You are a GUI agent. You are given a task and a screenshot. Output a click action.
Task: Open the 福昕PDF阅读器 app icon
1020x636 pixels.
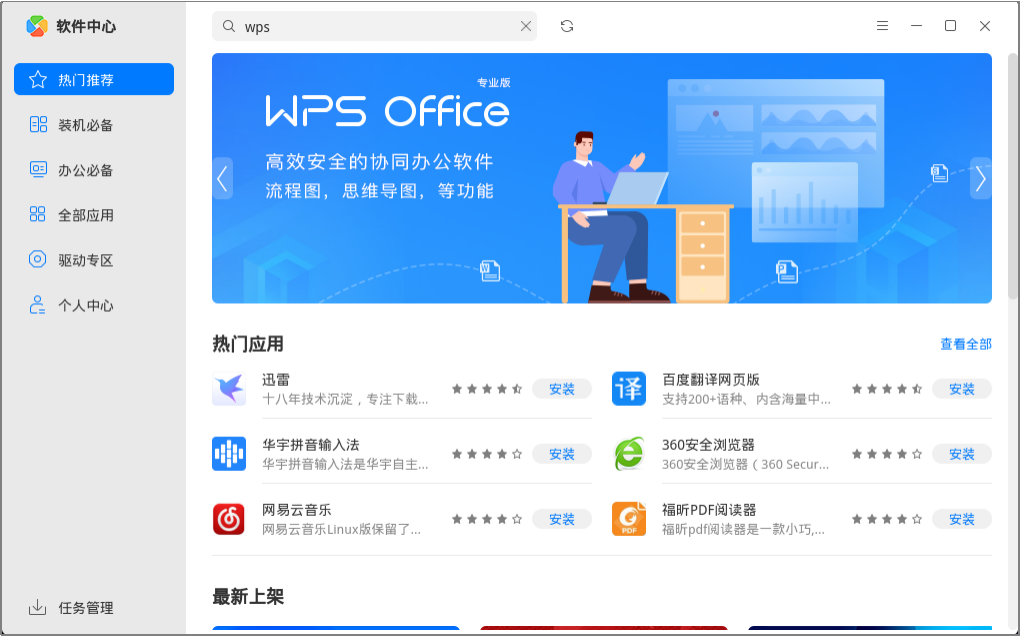point(628,518)
